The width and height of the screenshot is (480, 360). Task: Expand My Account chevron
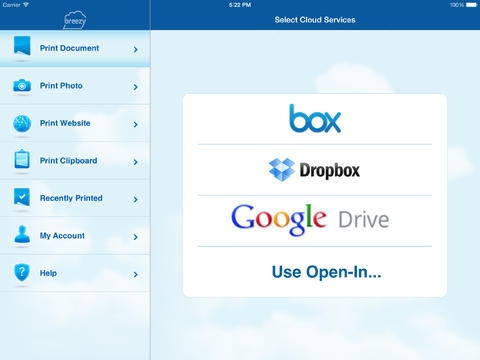pos(135,237)
